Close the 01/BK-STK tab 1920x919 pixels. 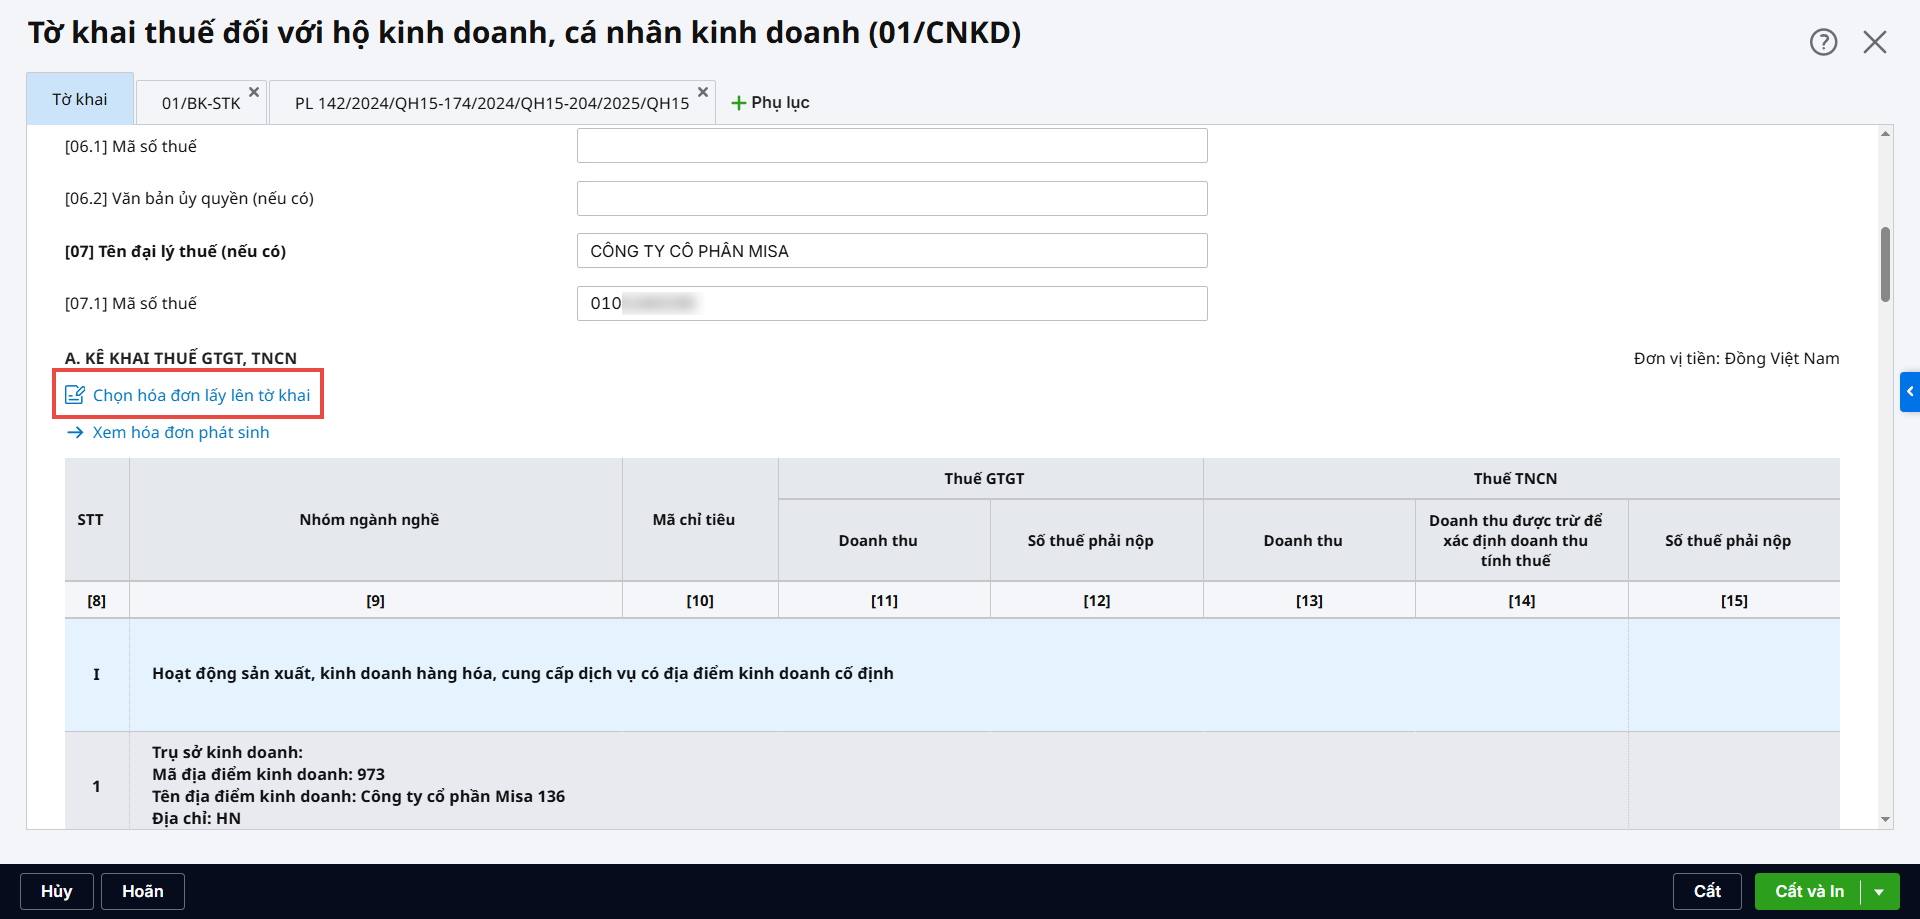[254, 92]
